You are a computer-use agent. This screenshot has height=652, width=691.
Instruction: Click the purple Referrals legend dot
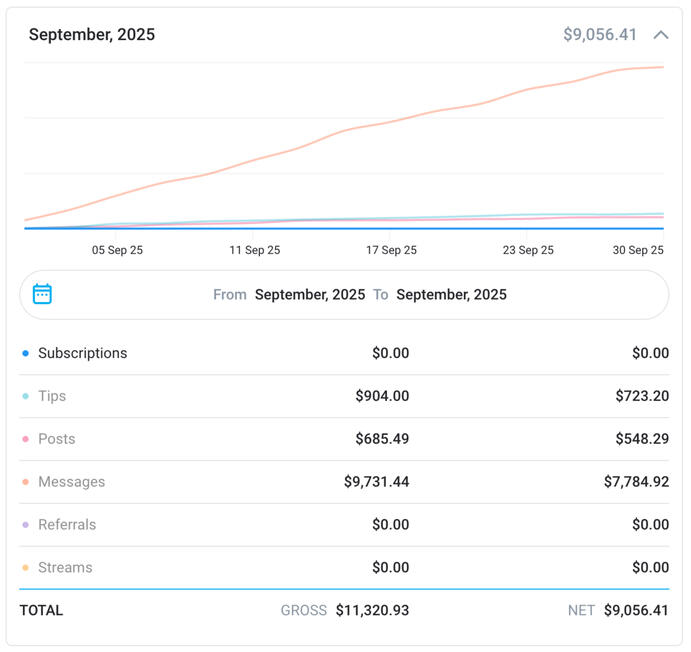tap(26, 525)
